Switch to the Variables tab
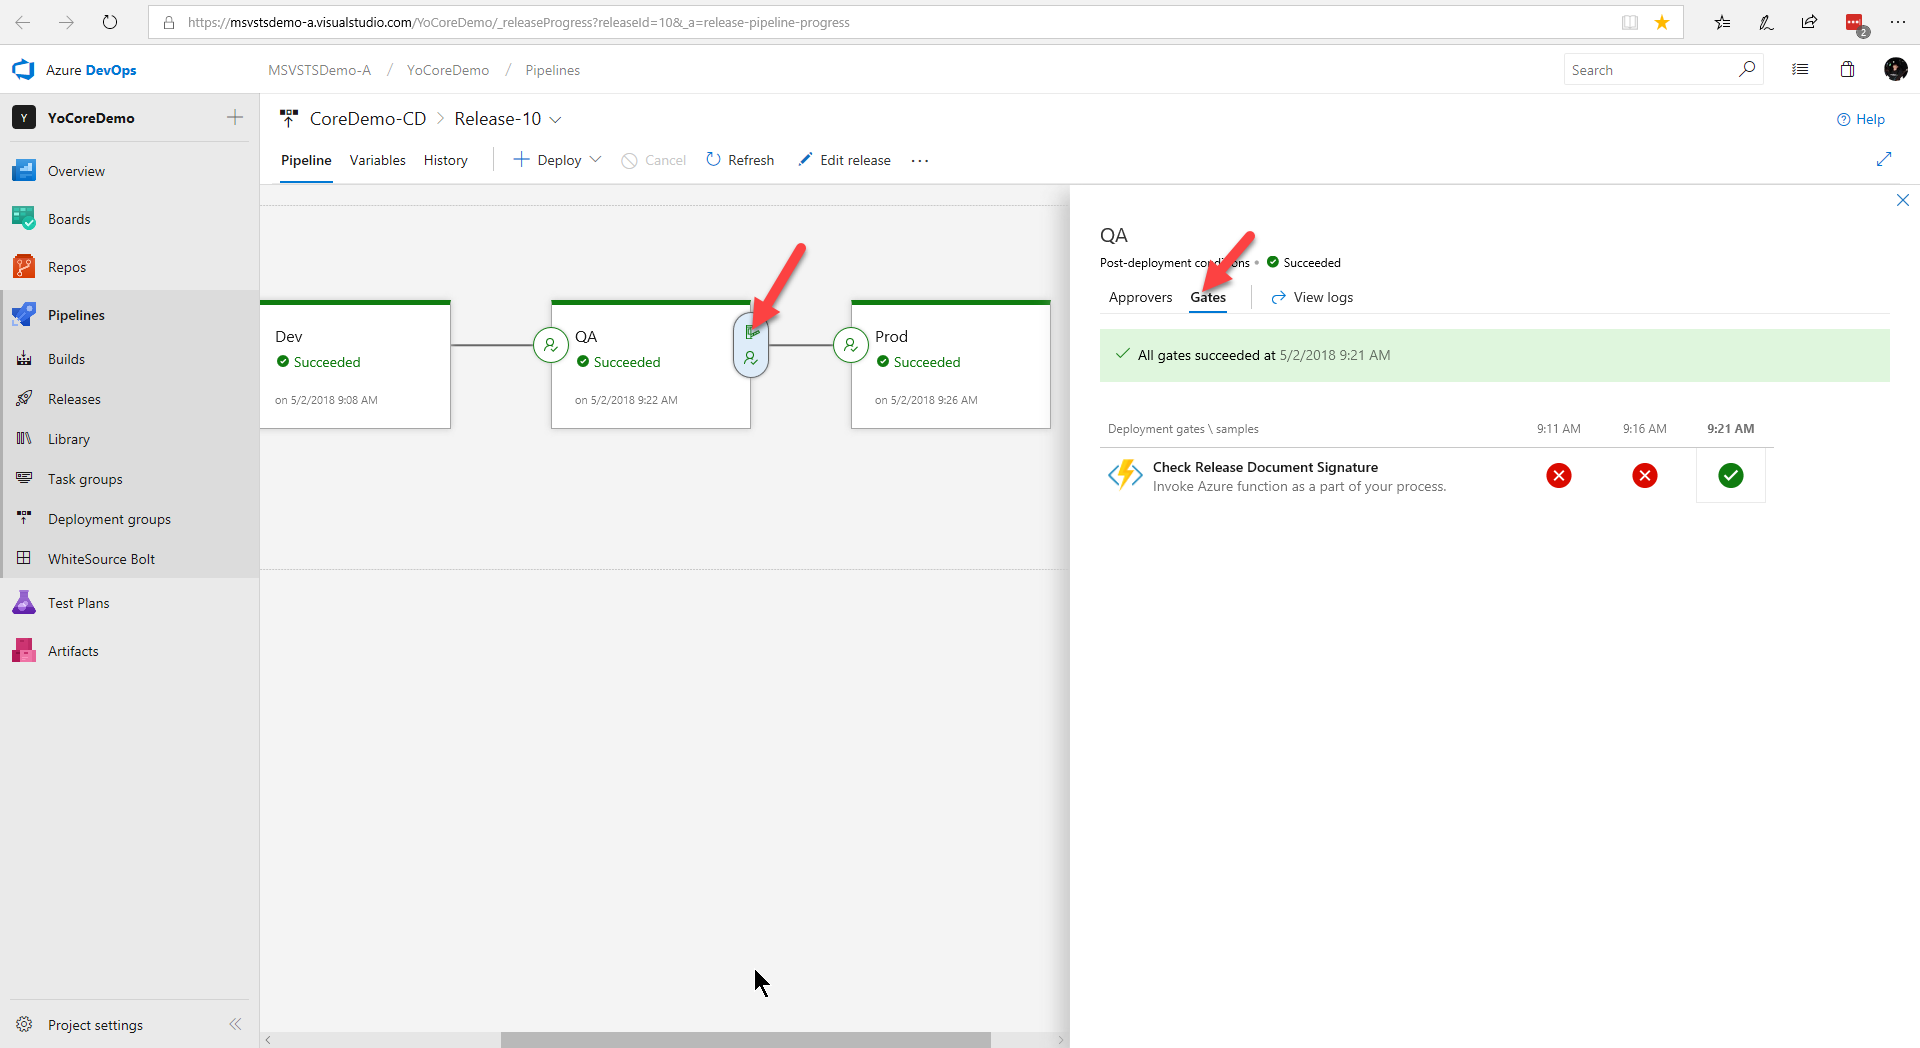 tap(377, 160)
